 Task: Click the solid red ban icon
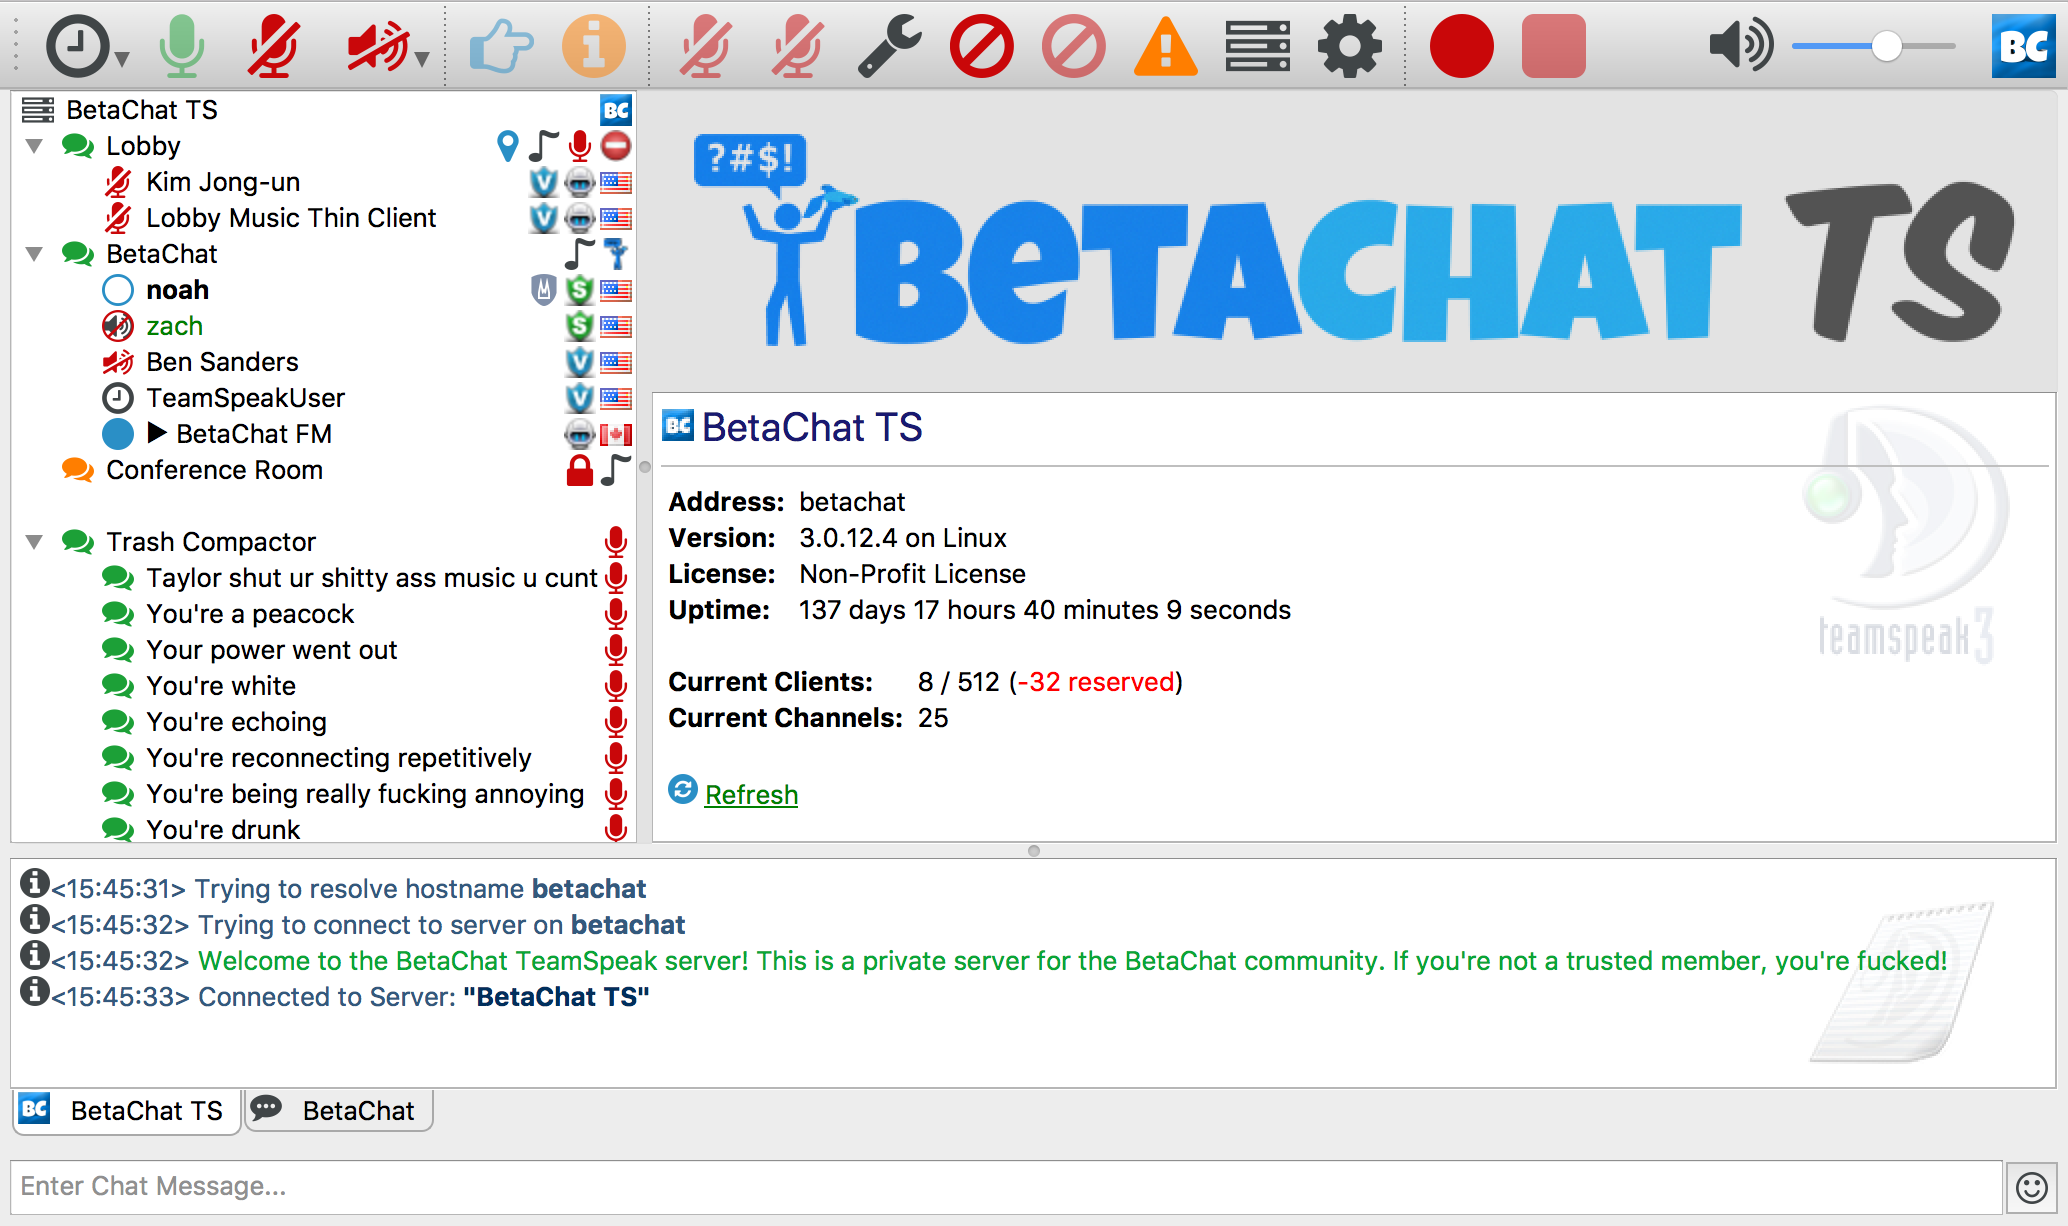(x=982, y=46)
